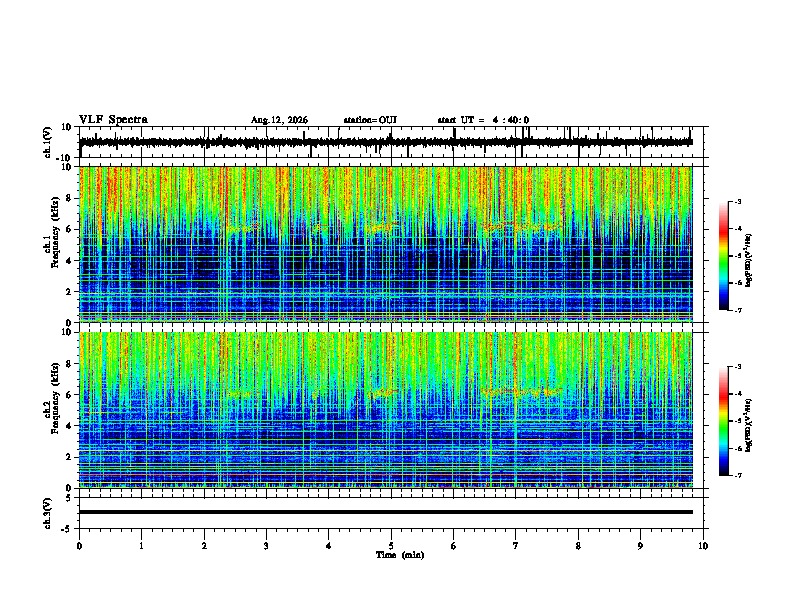The height and width of the screenshot is (612, 792).
Task: Click the ch.2 spectrogram emission near 5 minutes
Action: point(384,391)
